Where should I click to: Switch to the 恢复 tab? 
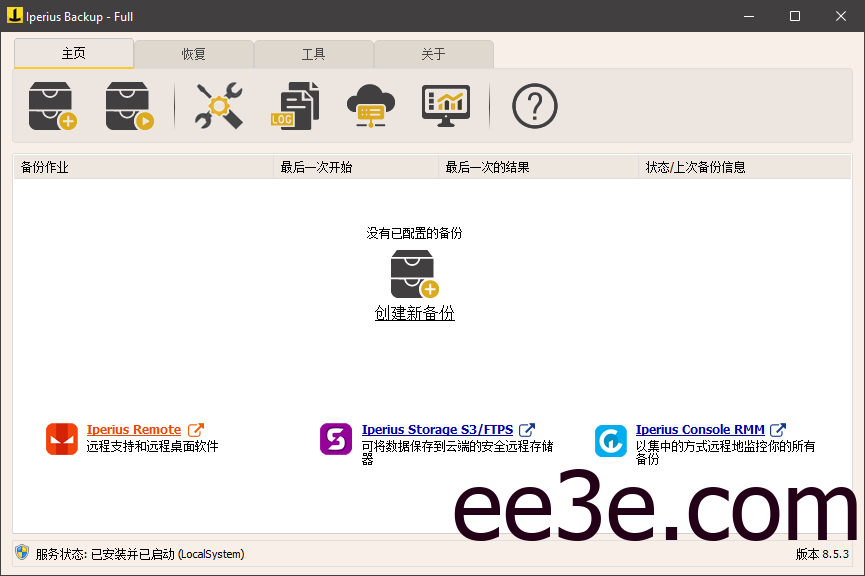[x=194, y=54]
